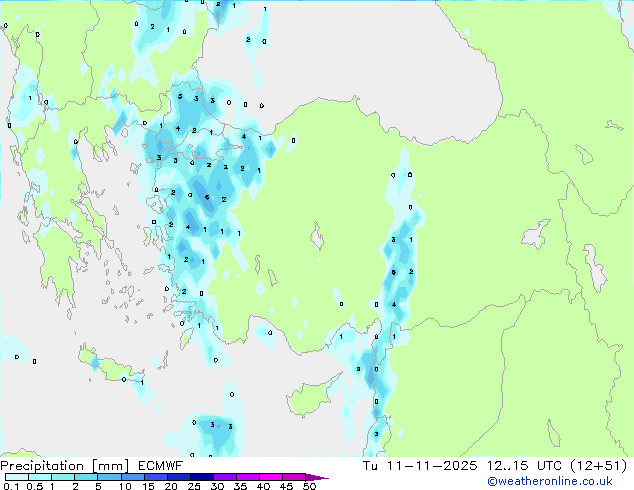Viewport: 634px width, 490px height.
Task: Click the 15–20 mm legend swatch
Action: point(155,477)
